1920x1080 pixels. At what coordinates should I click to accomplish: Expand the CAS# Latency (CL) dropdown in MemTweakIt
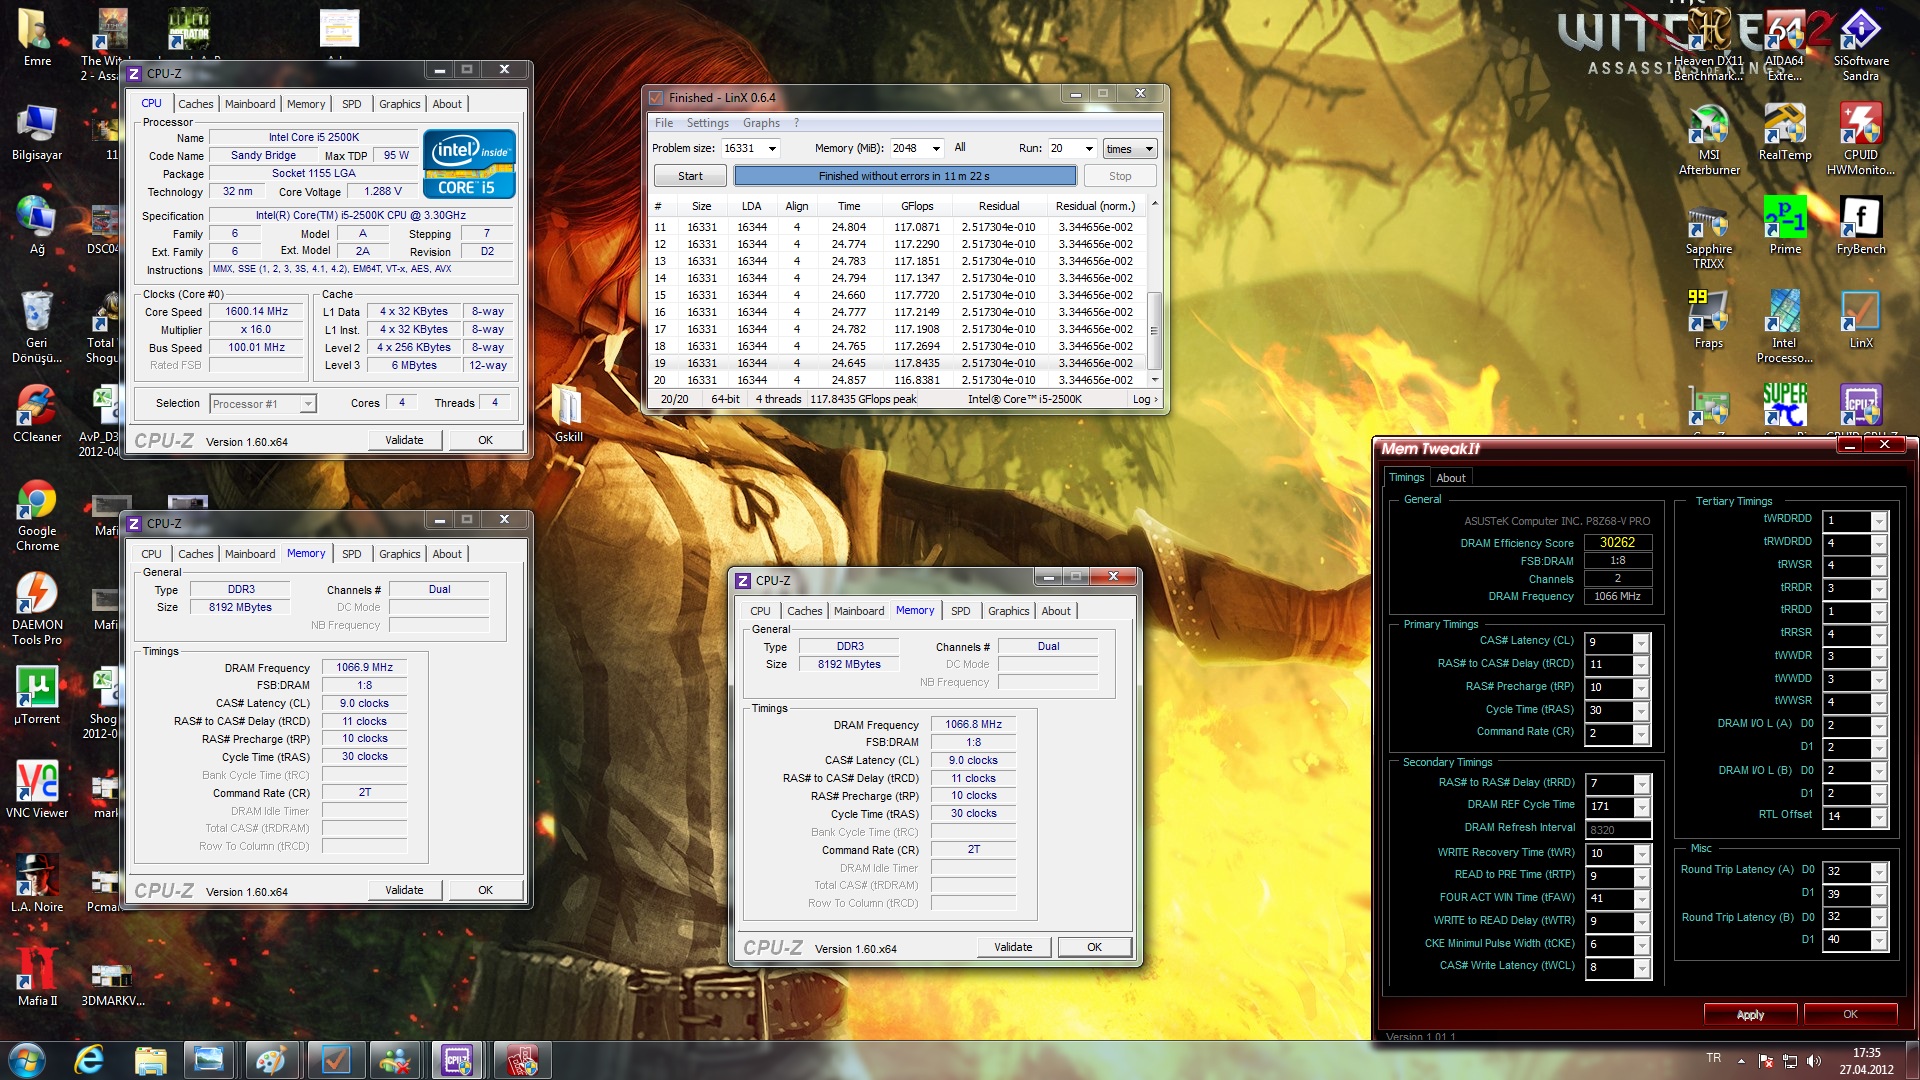[x=1640, y=642]
